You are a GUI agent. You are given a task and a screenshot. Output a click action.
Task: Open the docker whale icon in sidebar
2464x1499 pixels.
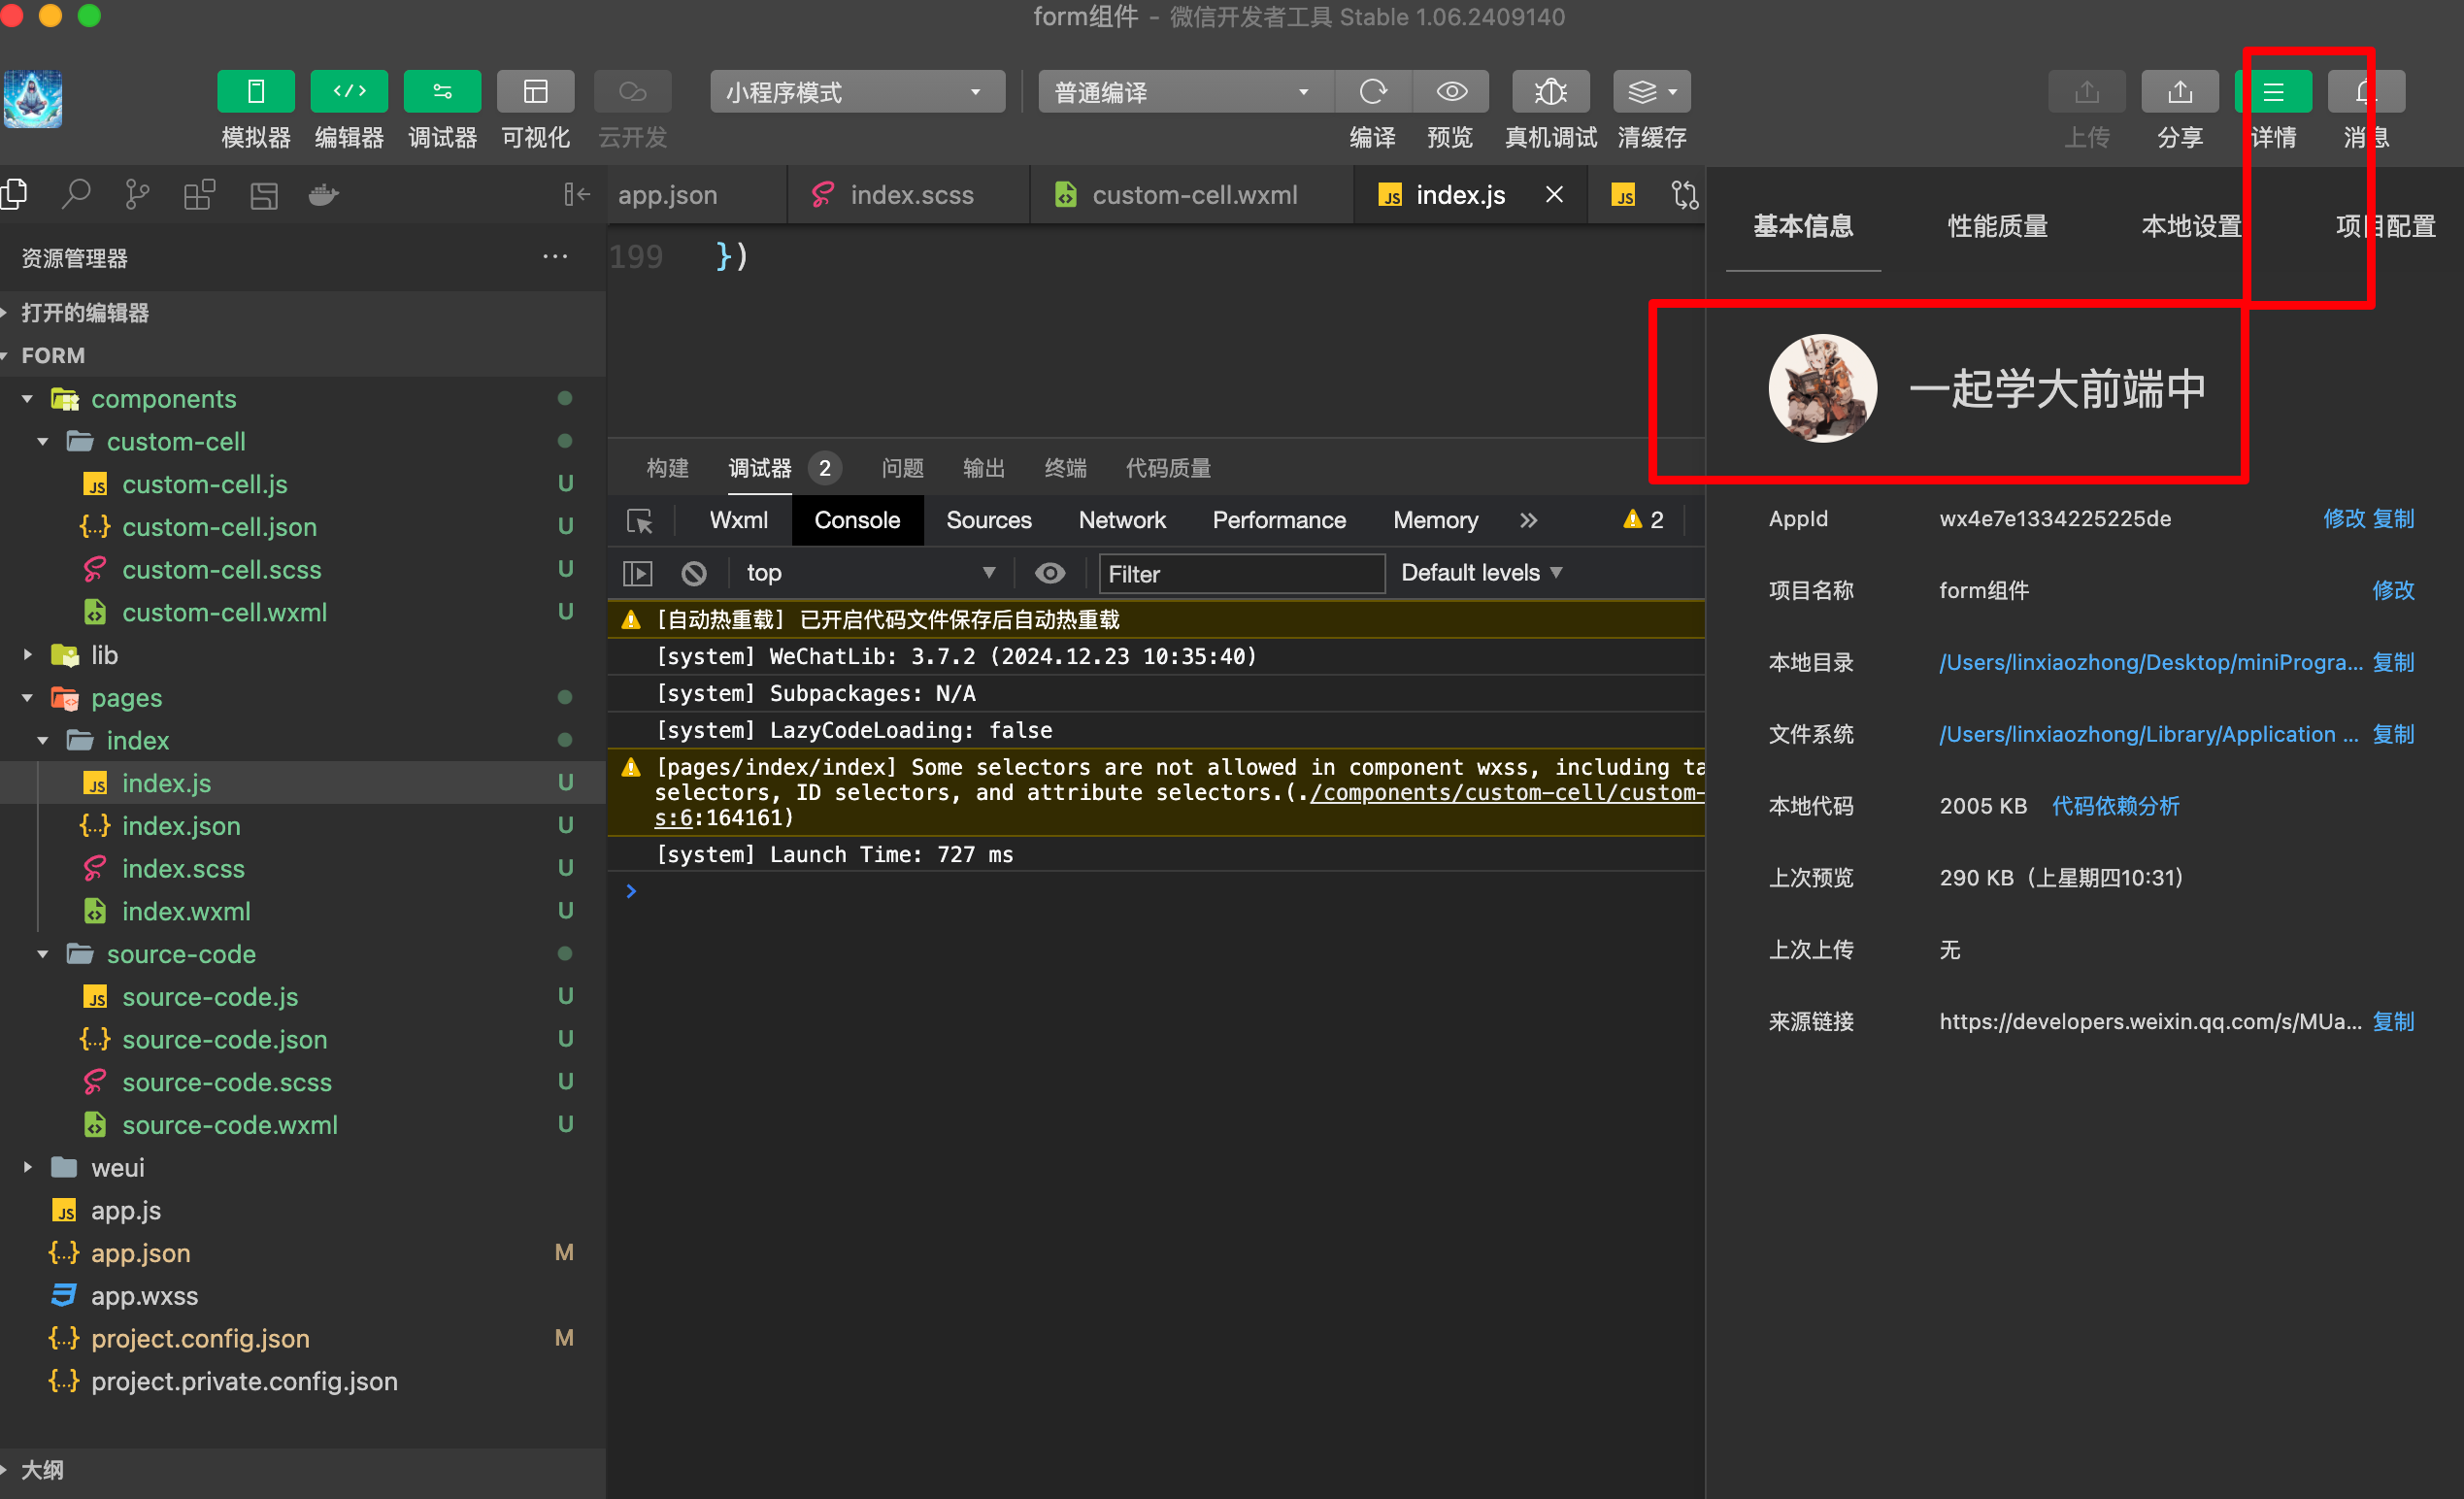(323, 194)
